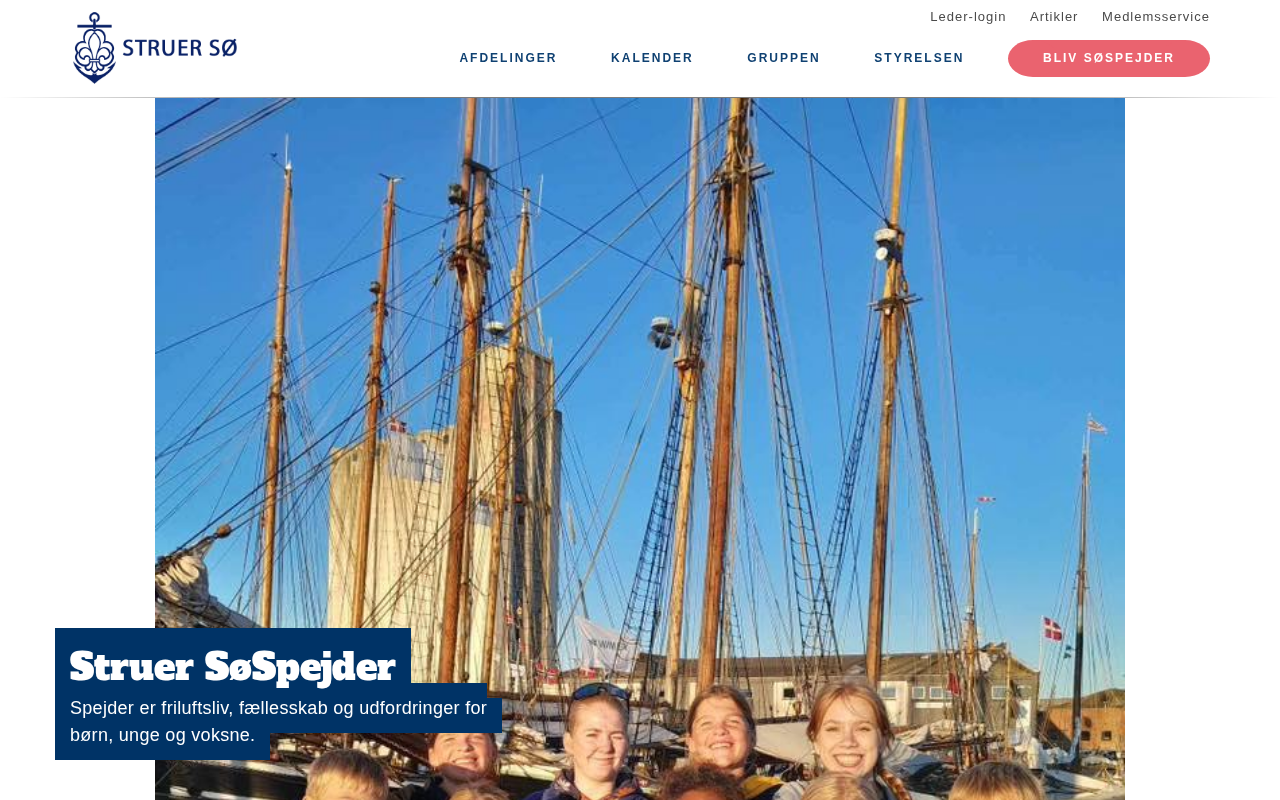Screen dimensions: 1280x800
Task: Click the Struer Sø anchor logo icon
Action: coord(94,48)
